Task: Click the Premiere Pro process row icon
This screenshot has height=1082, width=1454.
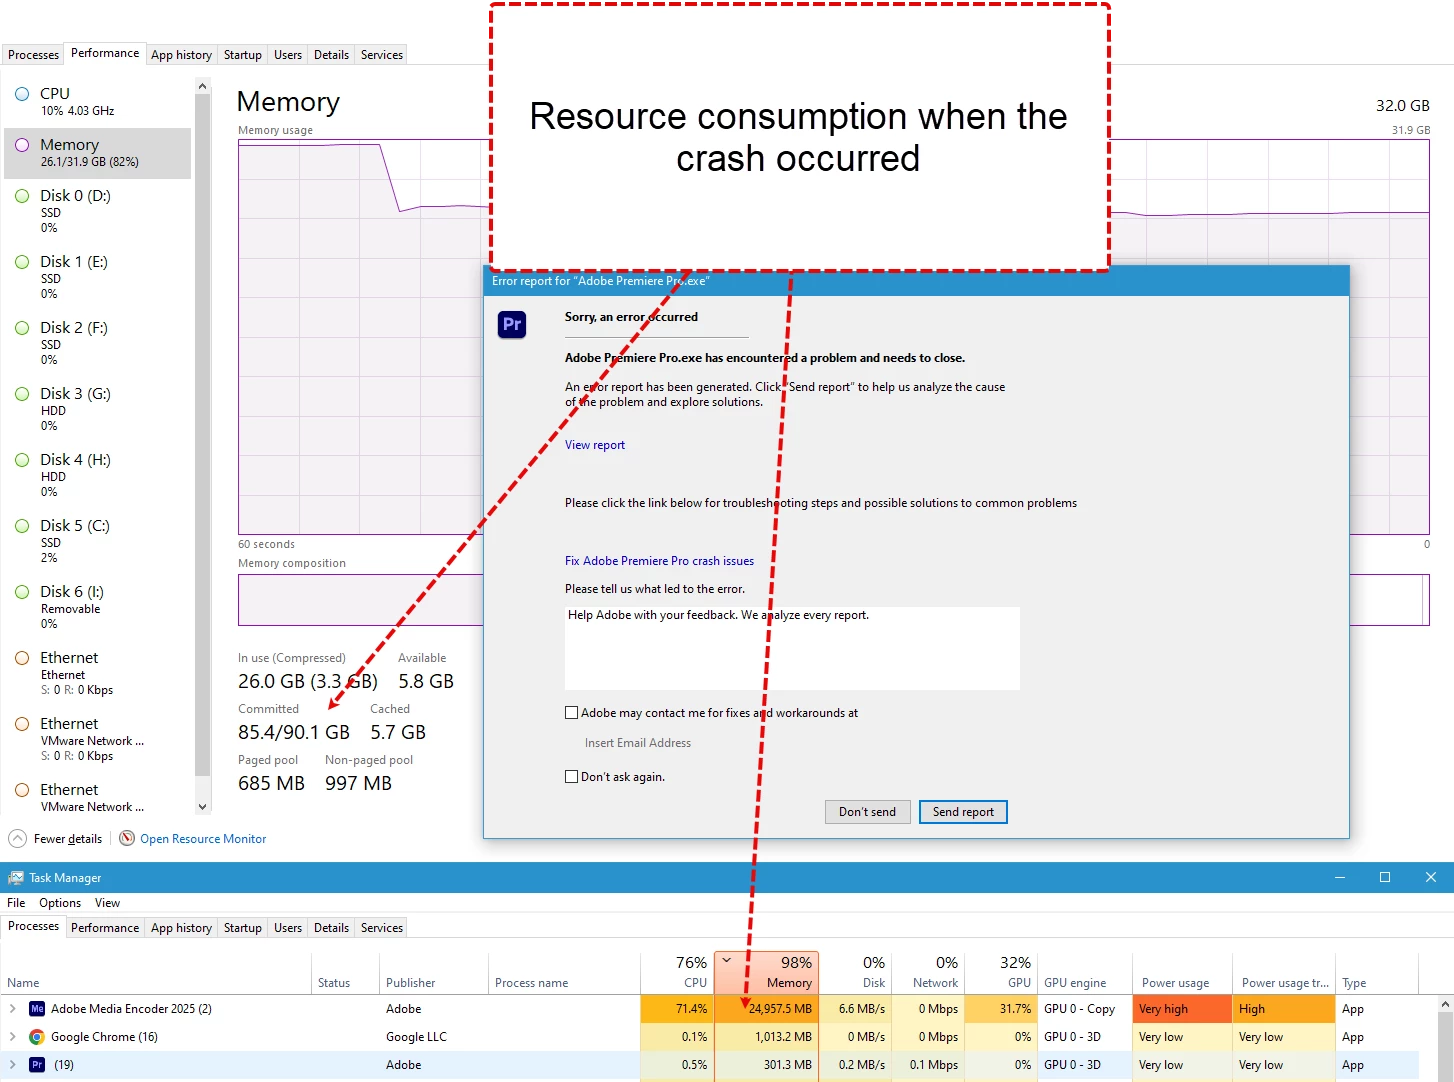Action: (37, 1065)
